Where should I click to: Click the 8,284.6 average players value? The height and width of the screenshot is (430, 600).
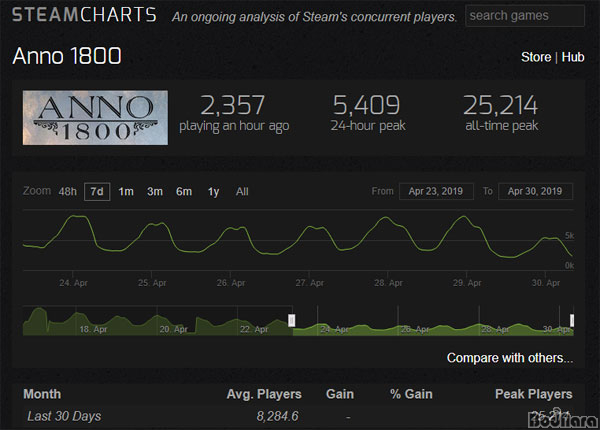tap(277, 416)
